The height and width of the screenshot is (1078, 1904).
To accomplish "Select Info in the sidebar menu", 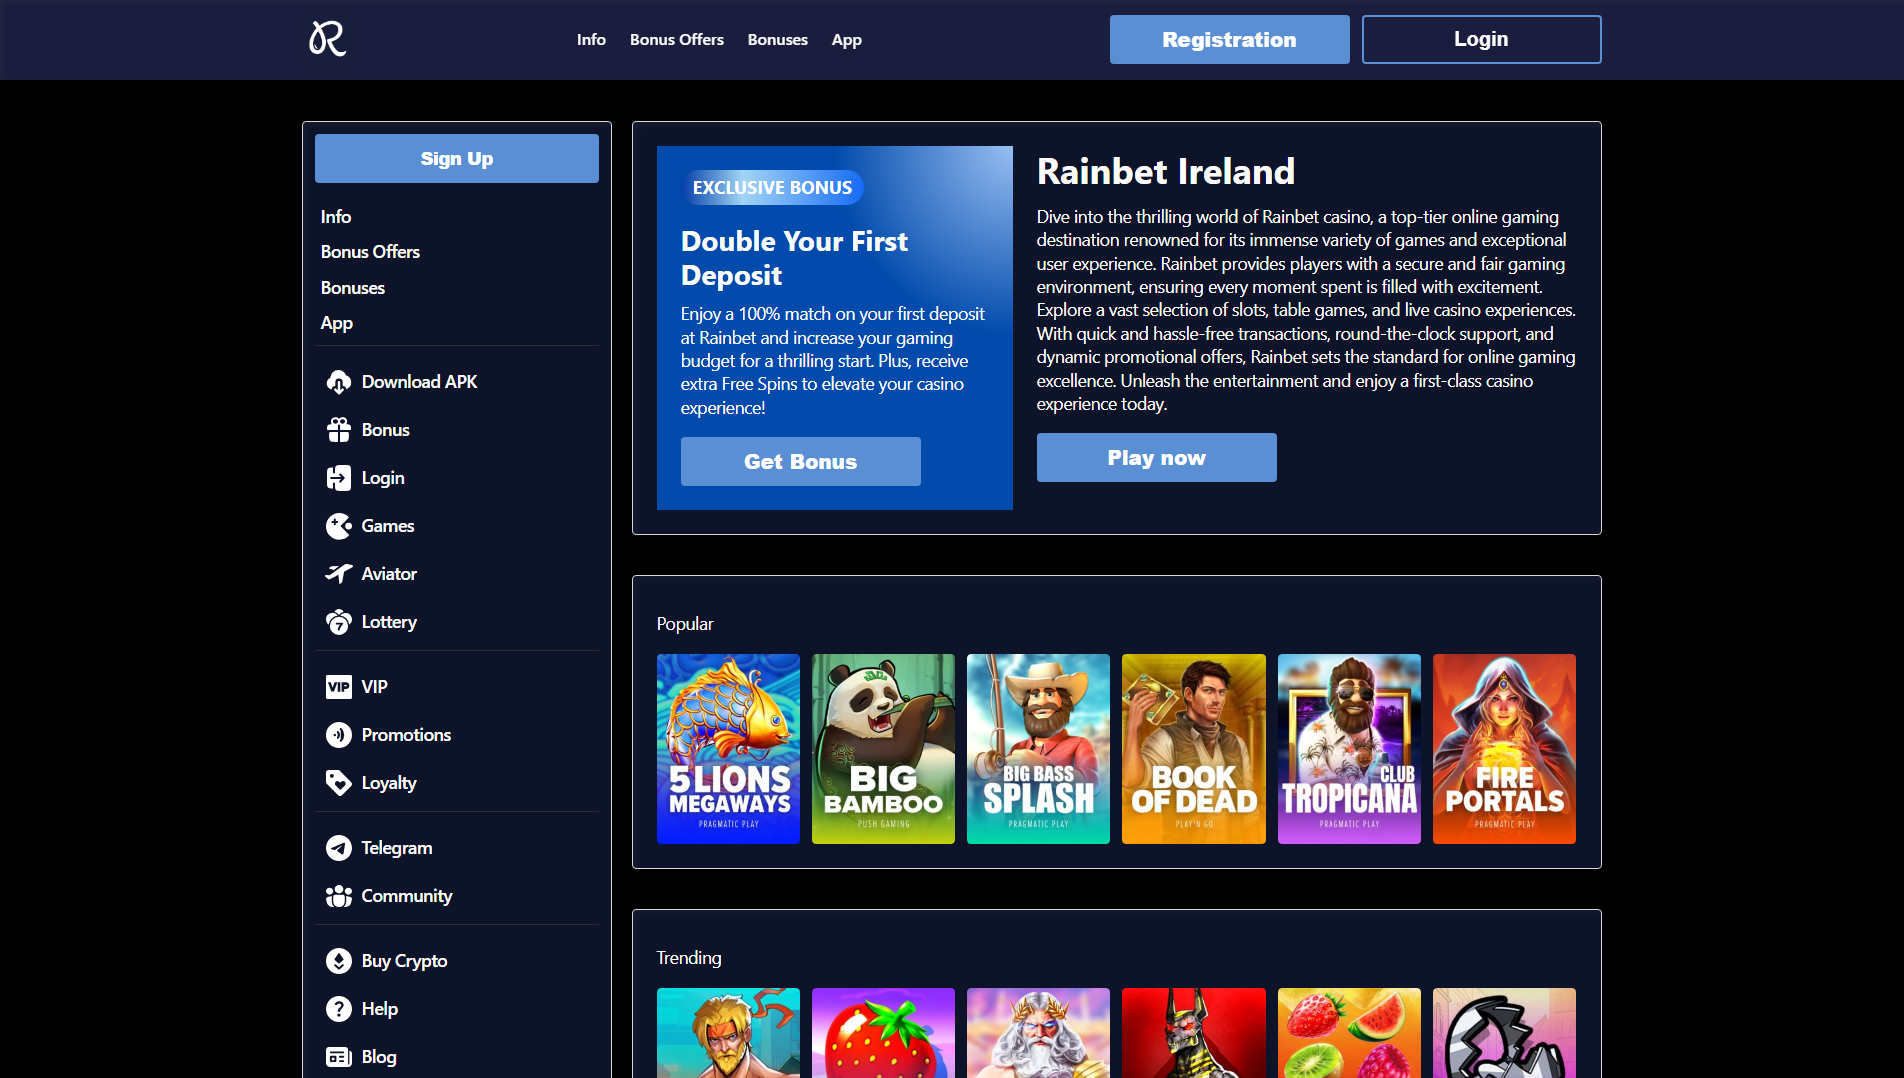I will (x=336, y=217).
